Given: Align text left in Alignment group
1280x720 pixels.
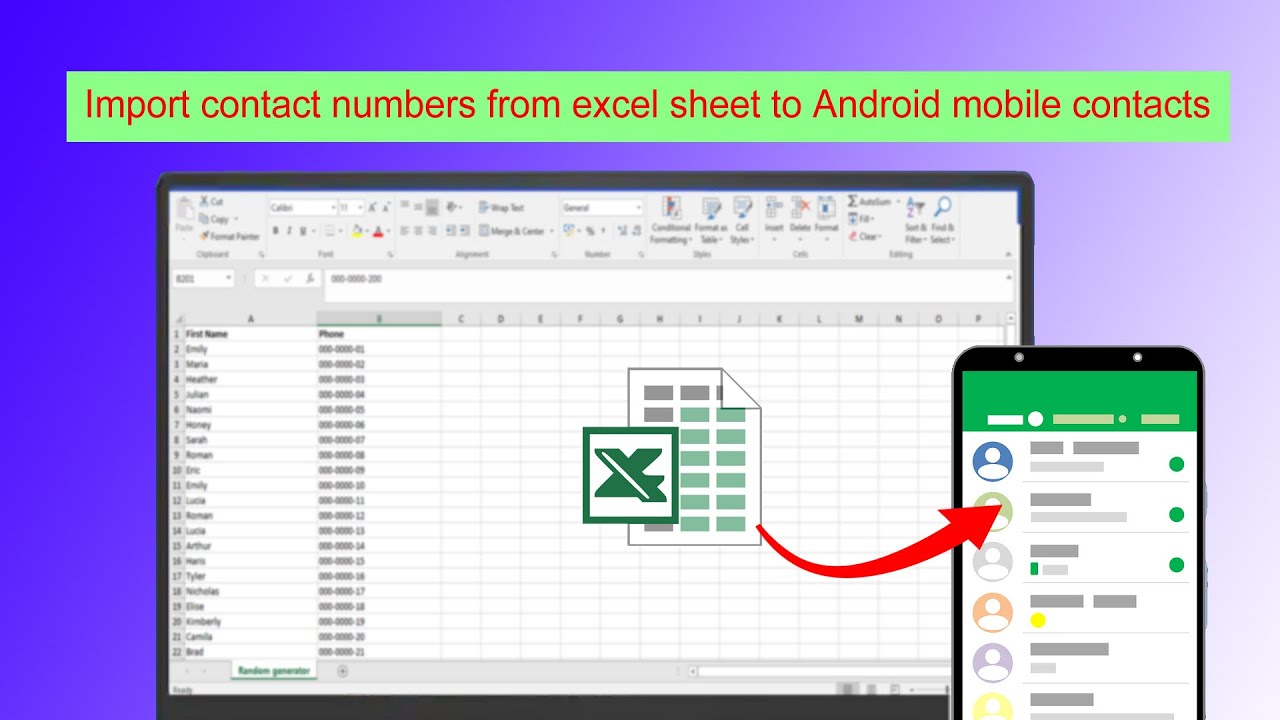Looking at the screenshot, I should click(x=404, y=231).
